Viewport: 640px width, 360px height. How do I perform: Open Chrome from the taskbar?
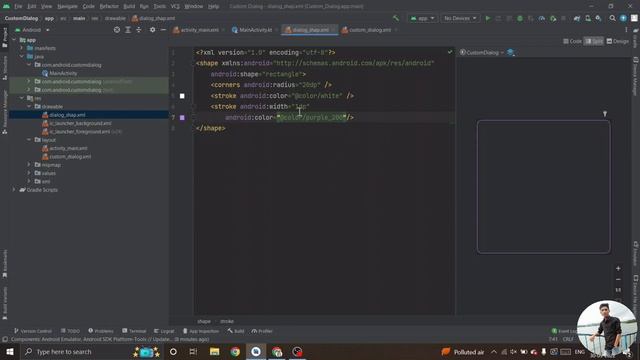click(x=235, y=352)
